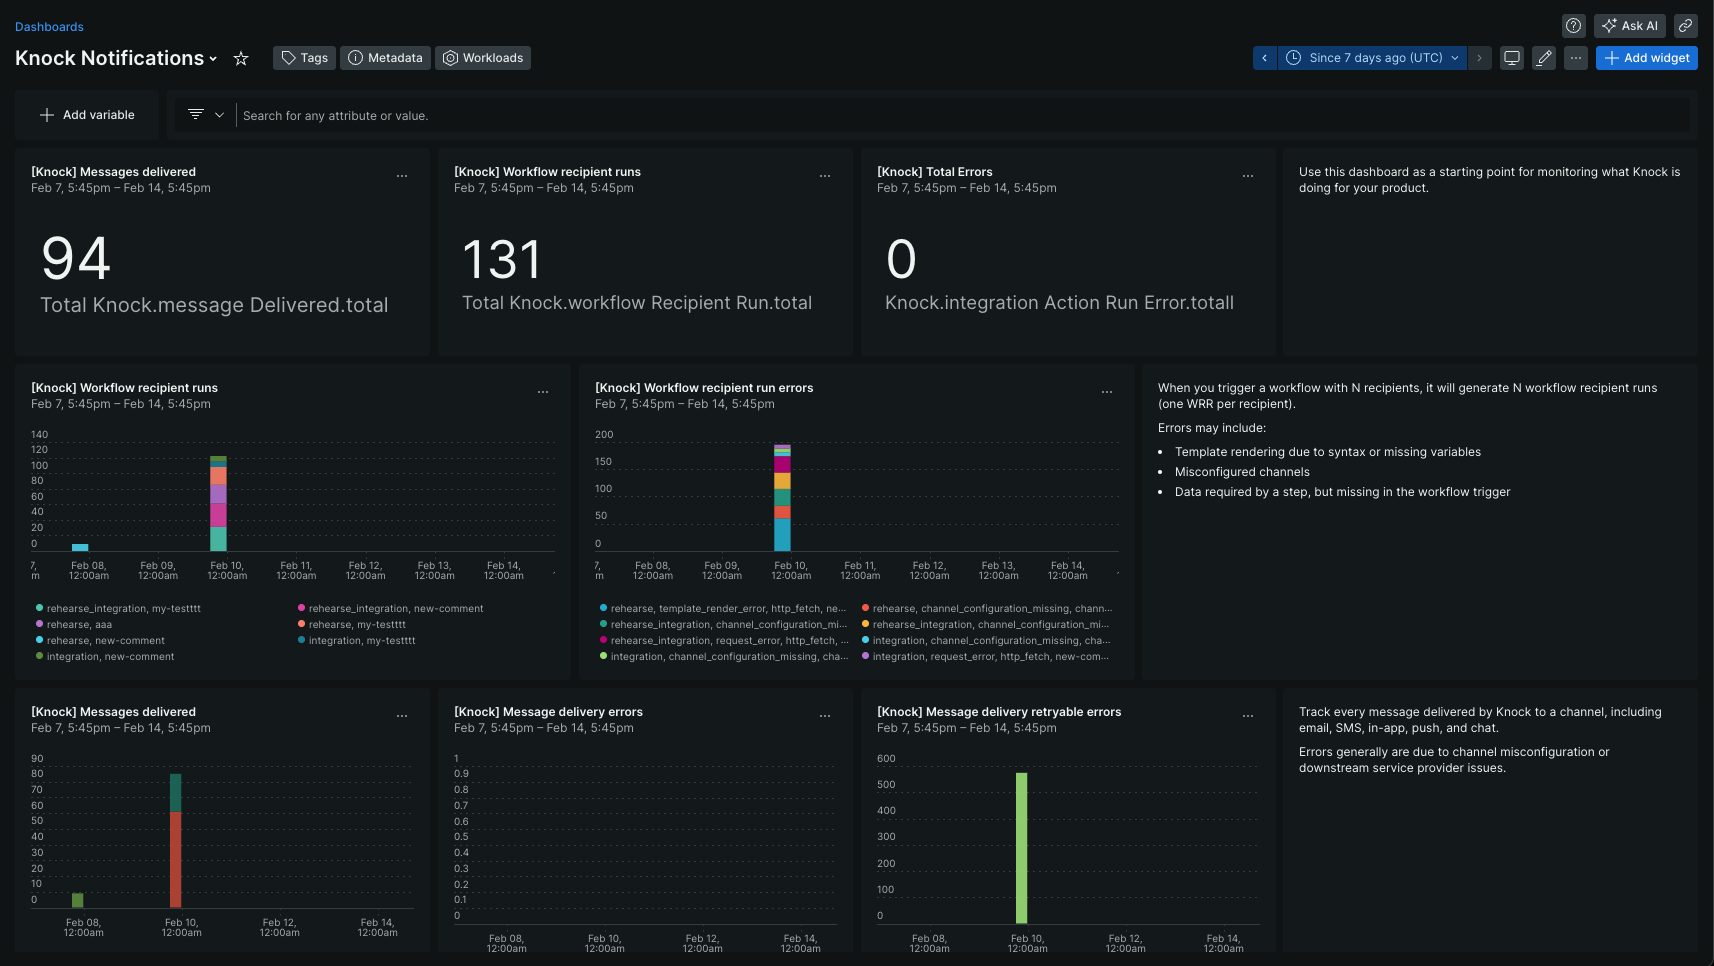Click red bar in Messages delivered chart
The image size is (1714, 966).
point(175,859)
